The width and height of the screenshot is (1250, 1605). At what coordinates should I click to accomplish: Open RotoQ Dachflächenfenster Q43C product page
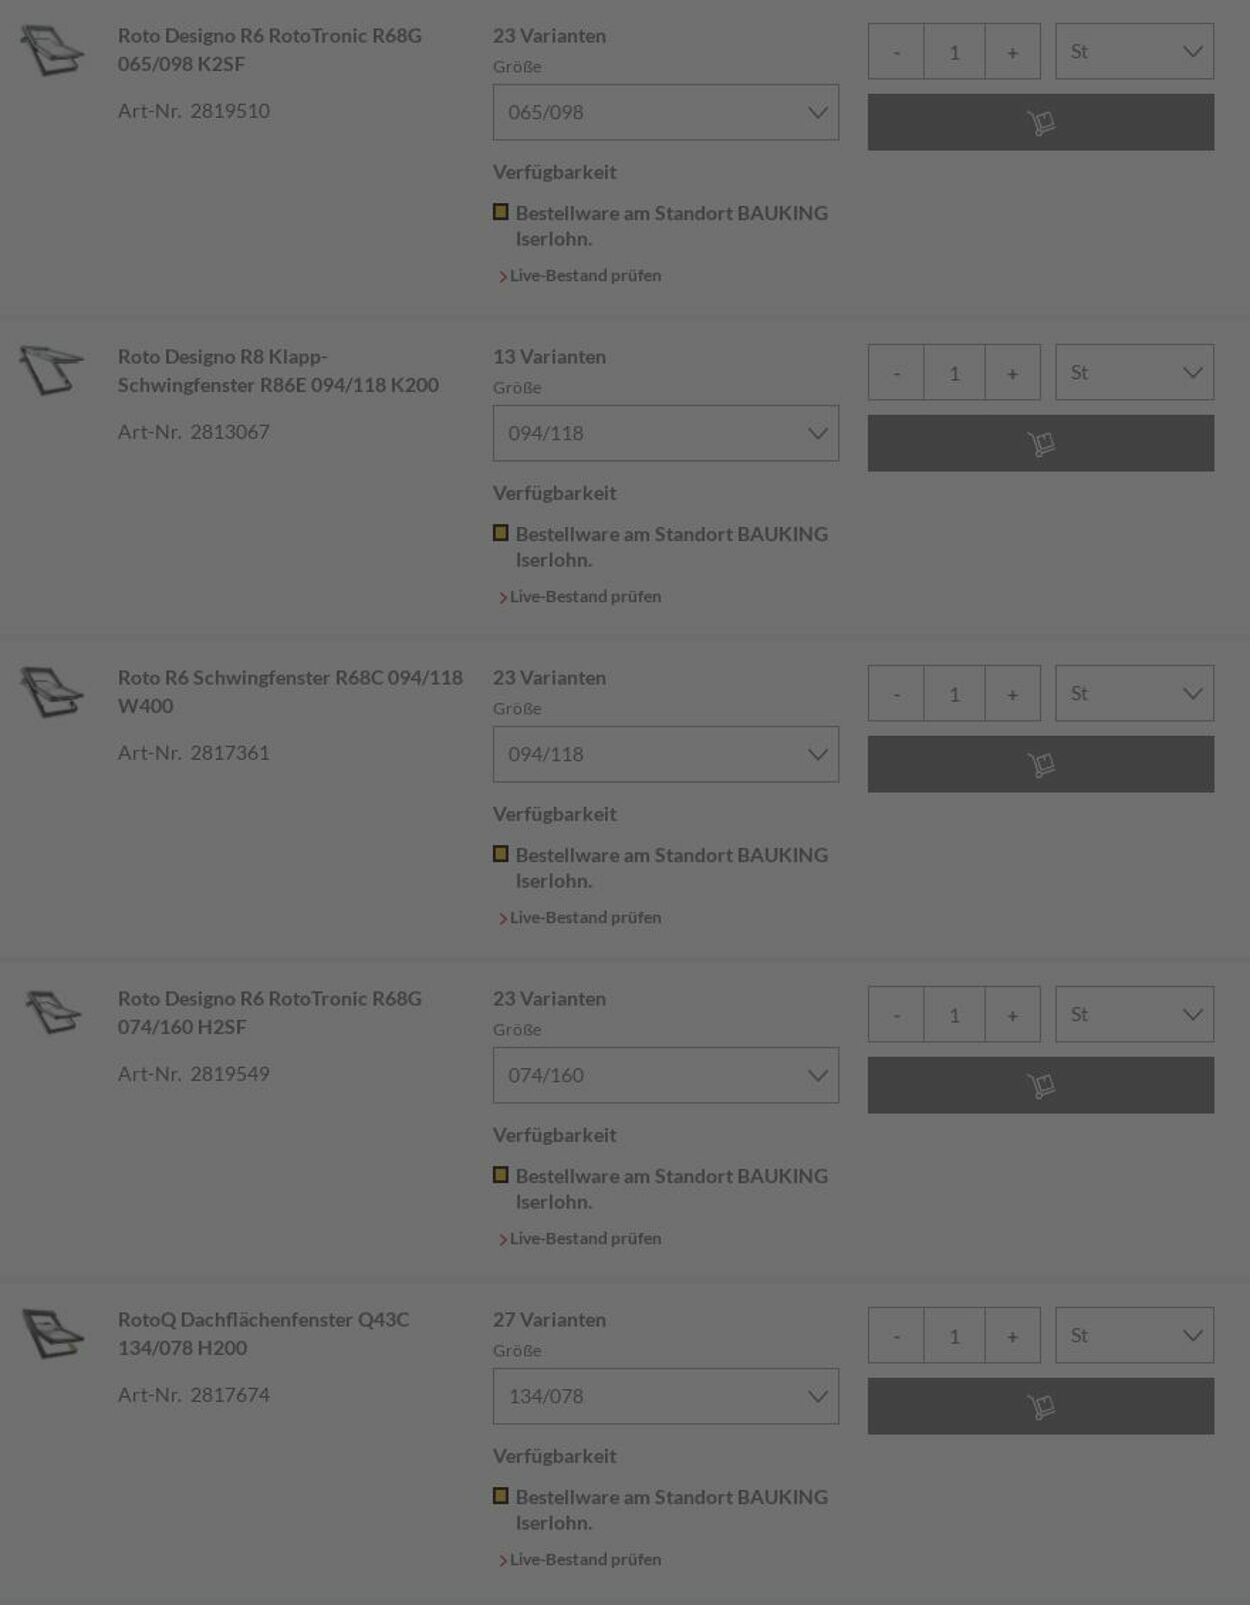[263, 1333]
